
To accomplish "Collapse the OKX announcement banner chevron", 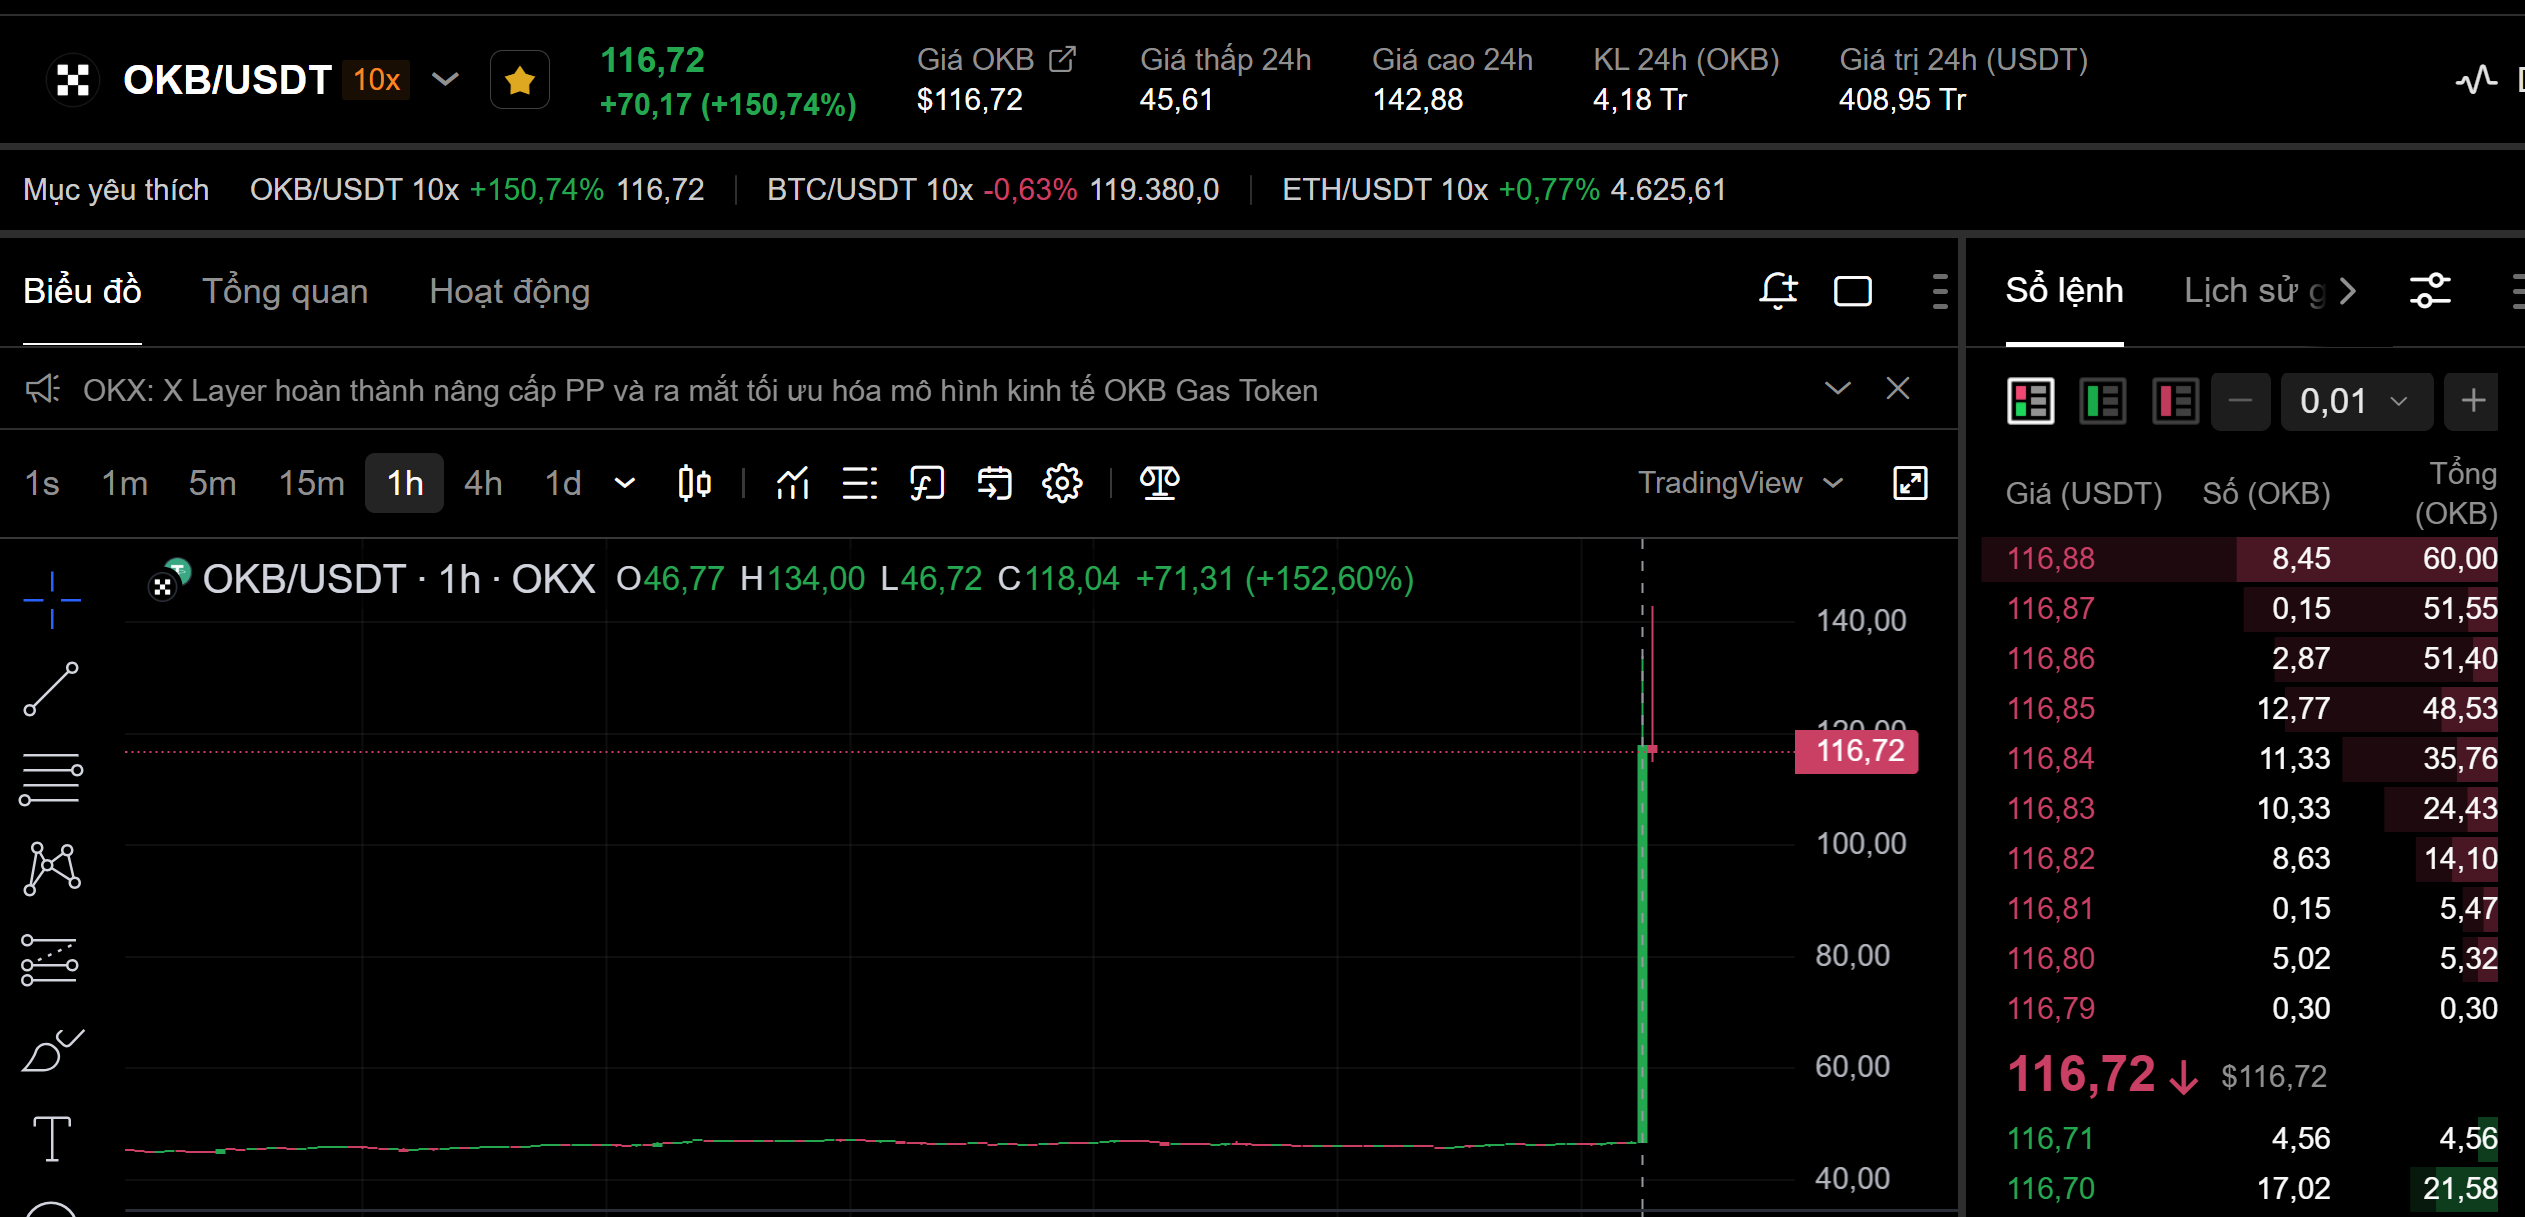I will click(1837, 388).
